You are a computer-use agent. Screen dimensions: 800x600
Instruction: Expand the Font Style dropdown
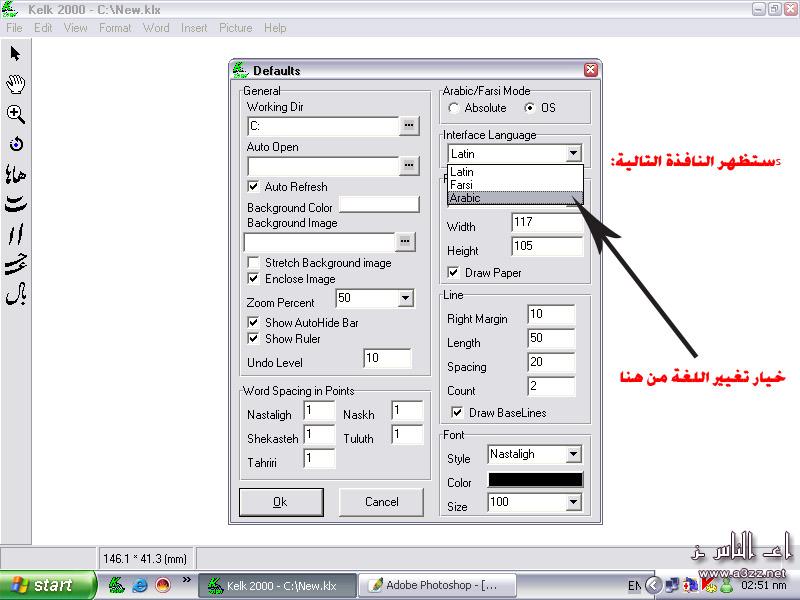[573, 454]
